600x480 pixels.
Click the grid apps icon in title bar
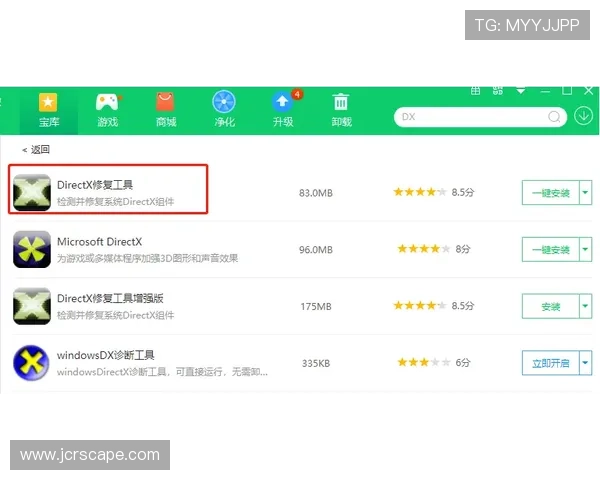(475, 91)
